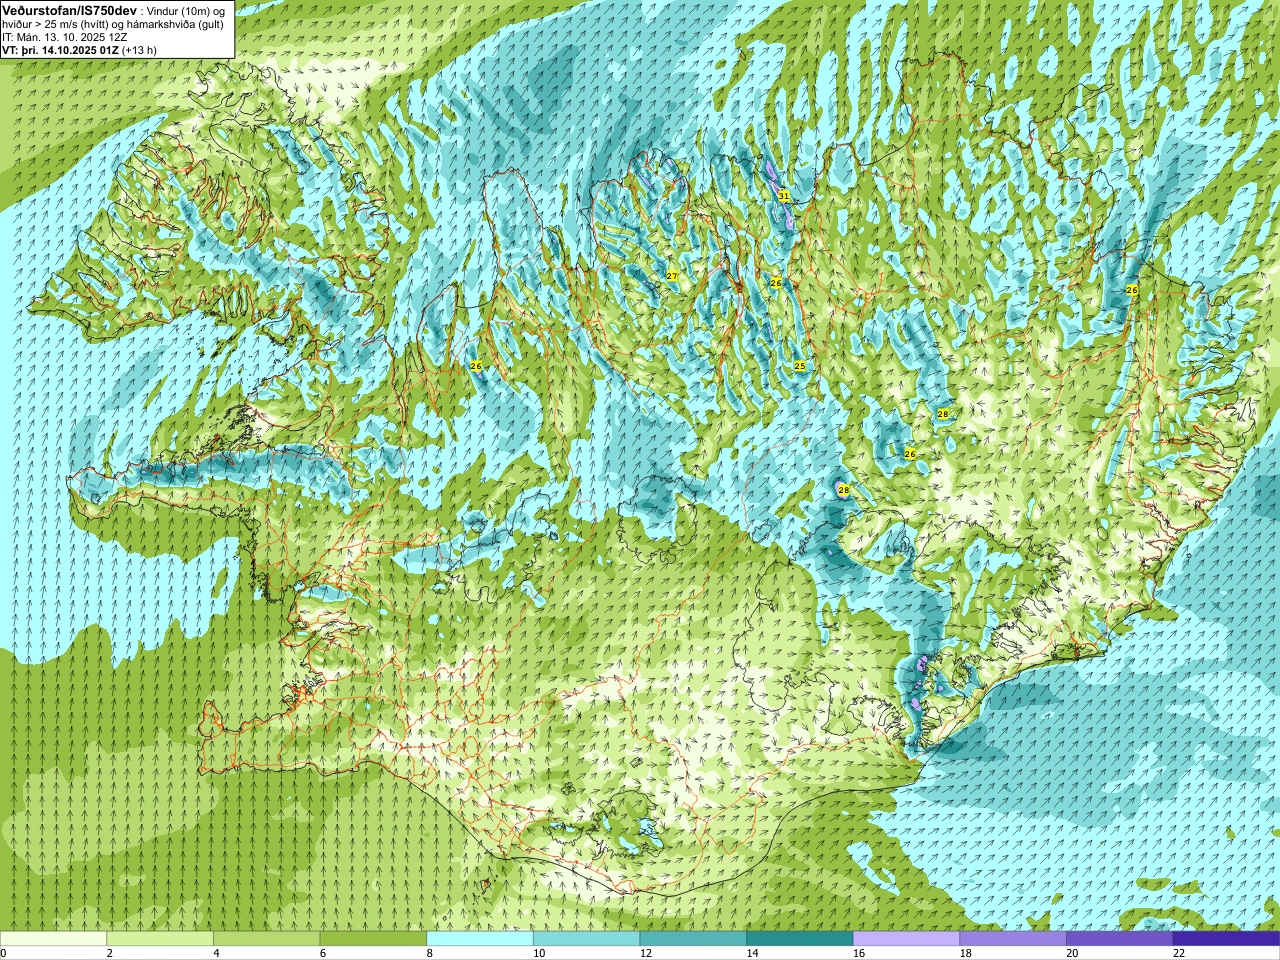The image size is (1280, 960).
Task: Select the yellow gust marker labeled 27
Action: point(672,276)
